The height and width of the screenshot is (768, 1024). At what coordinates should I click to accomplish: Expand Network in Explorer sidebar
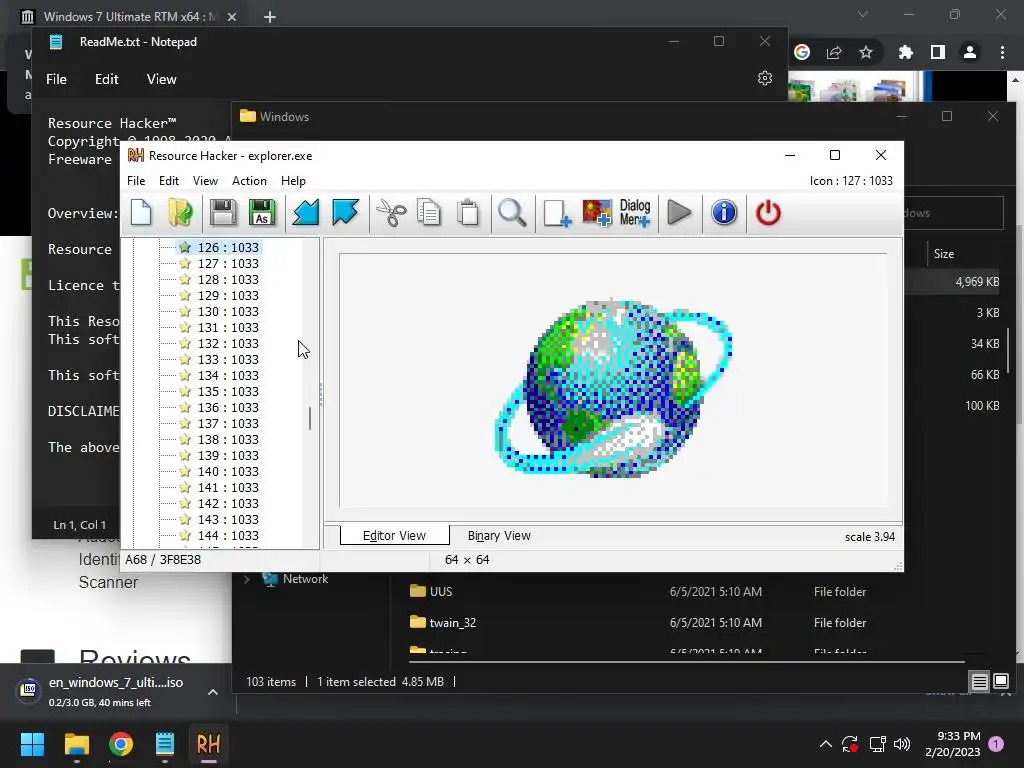(x=247, y=579)
